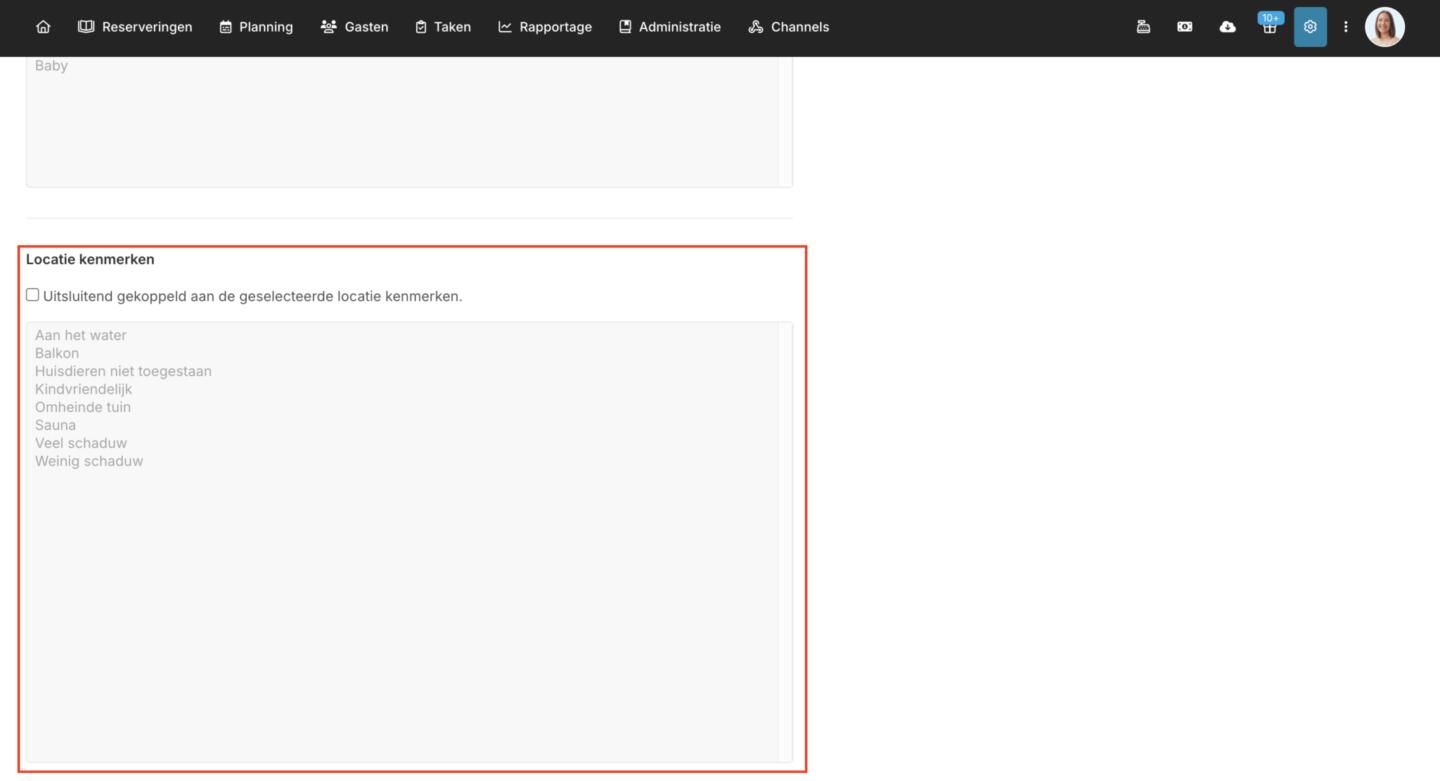Viewport: 1440px width, 781px height.
Task: Open the Channels menu
Action: tap(788, 27)
